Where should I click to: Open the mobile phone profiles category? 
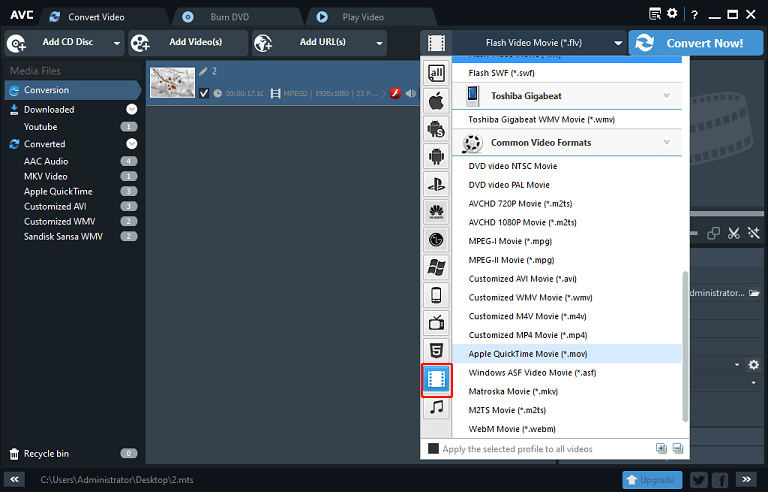point(436,295)
